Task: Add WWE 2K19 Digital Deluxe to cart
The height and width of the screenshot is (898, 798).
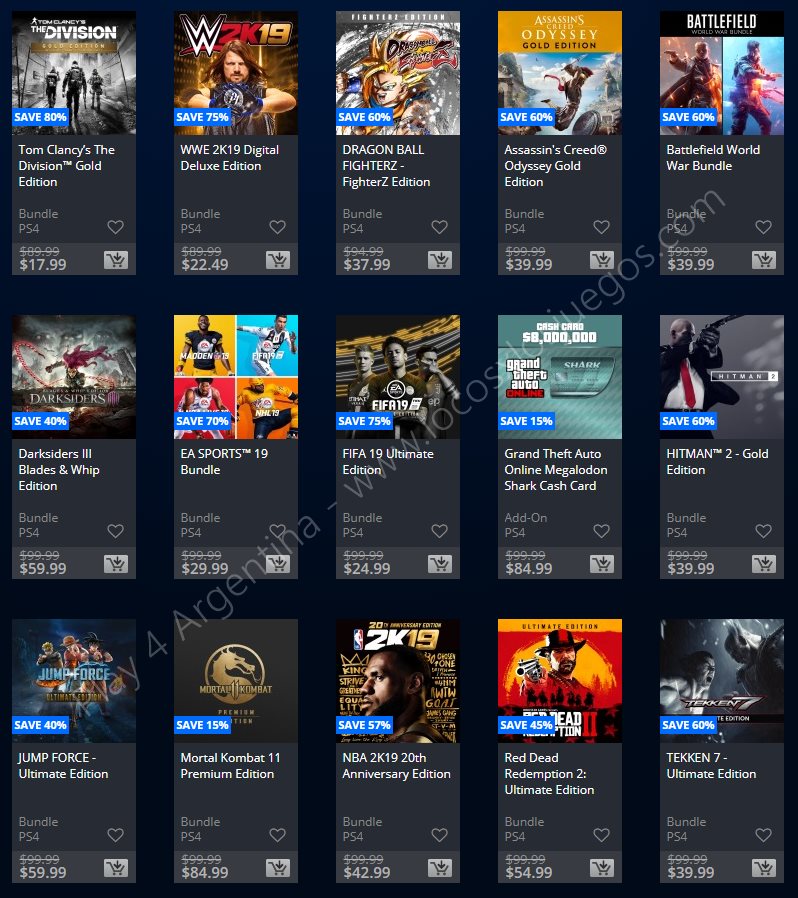Action: 278,260
